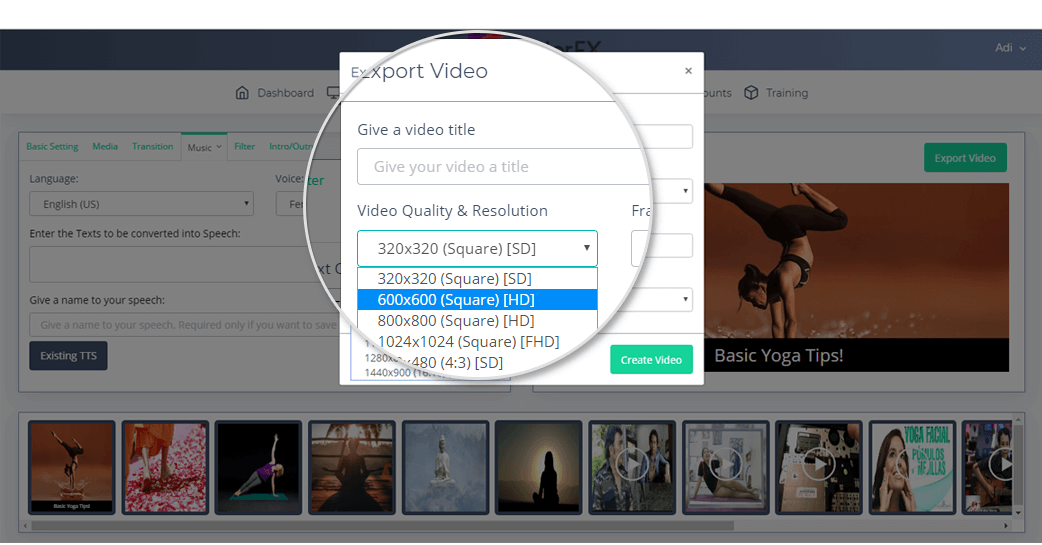The image size is (1042, 545).
Task: Select 800x800 (Square) [HD] option
Action: click(x=477, y=320)
